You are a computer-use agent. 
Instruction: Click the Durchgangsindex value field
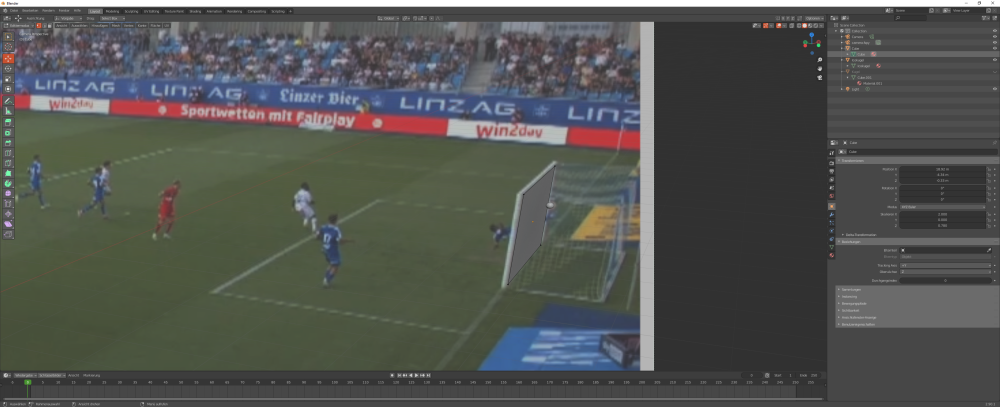946,280
